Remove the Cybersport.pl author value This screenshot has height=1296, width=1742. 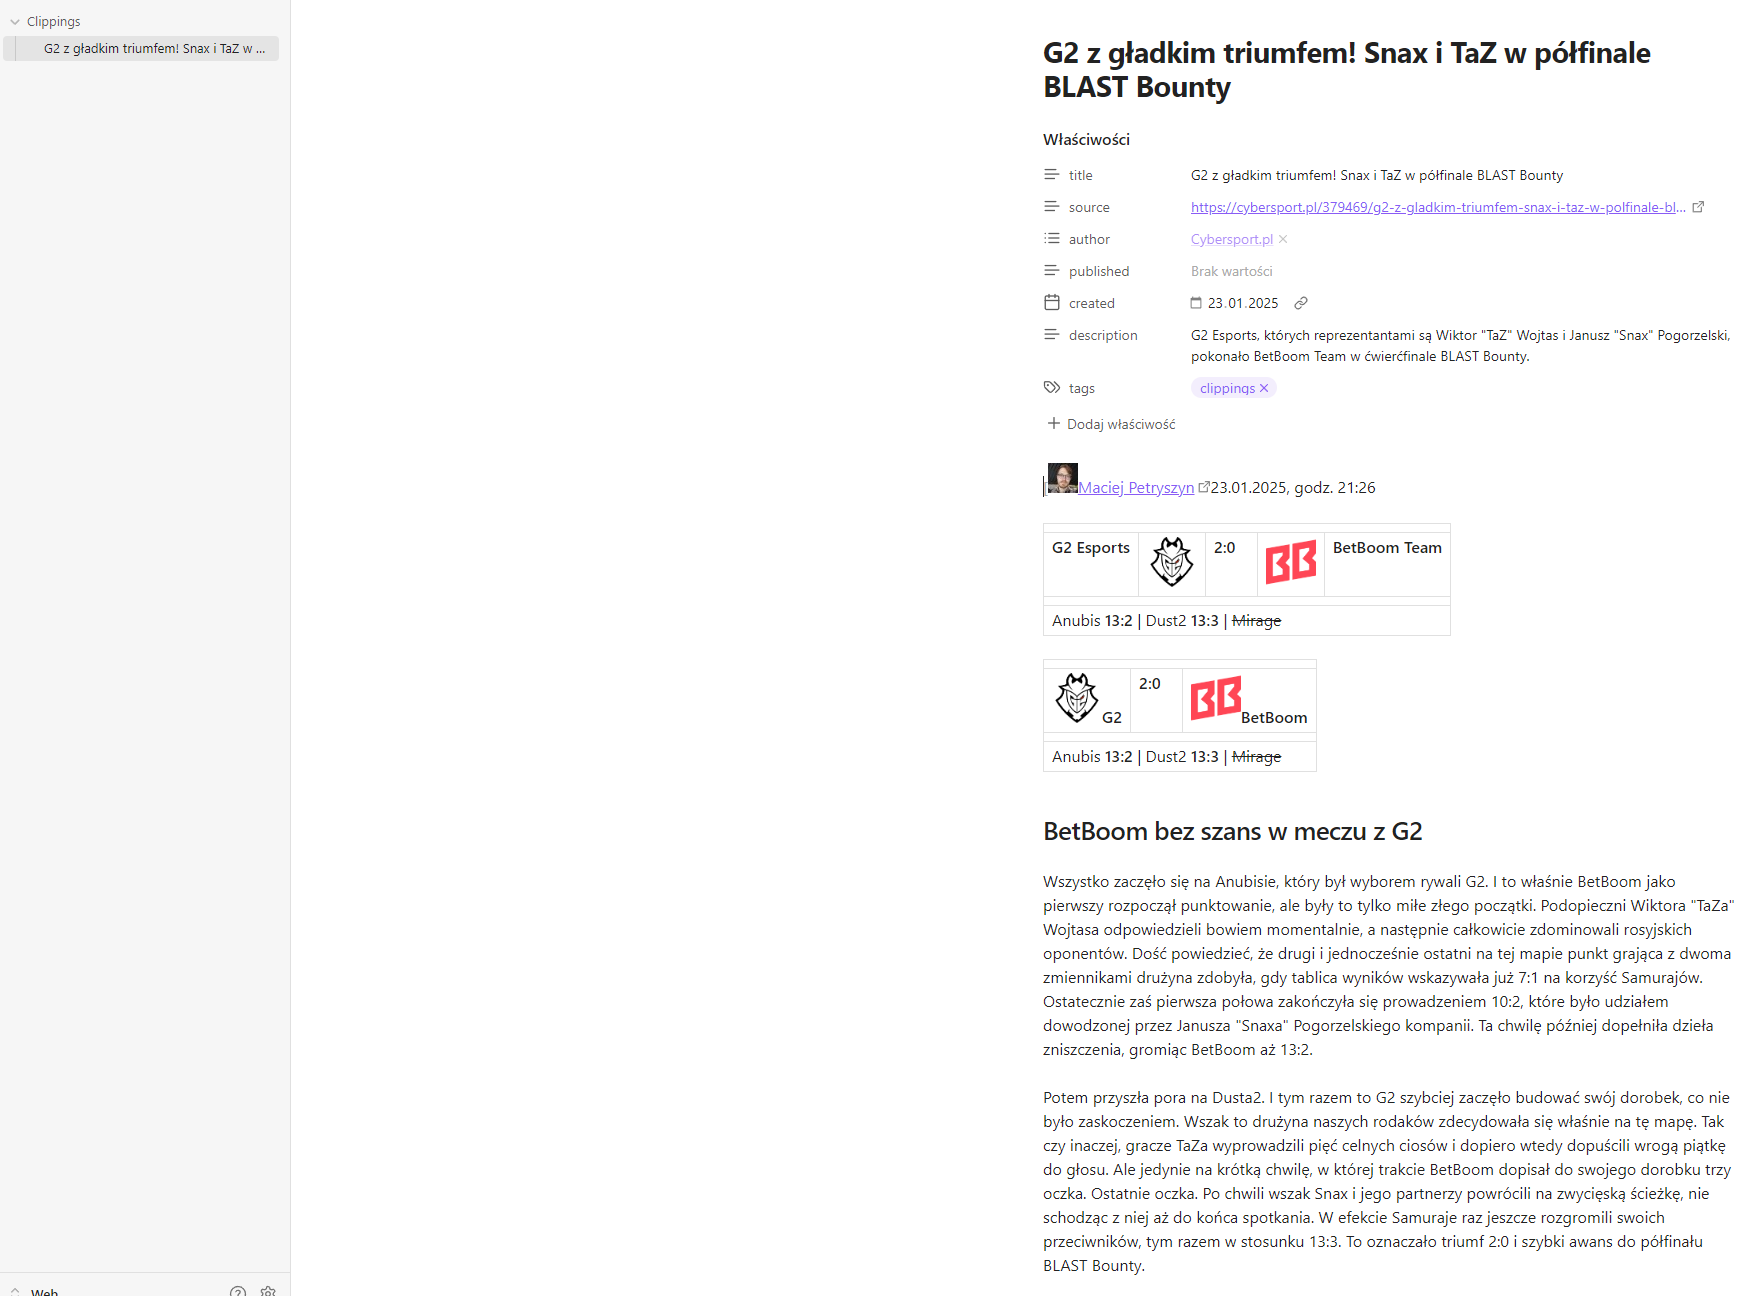click(x=1283, y=239)
